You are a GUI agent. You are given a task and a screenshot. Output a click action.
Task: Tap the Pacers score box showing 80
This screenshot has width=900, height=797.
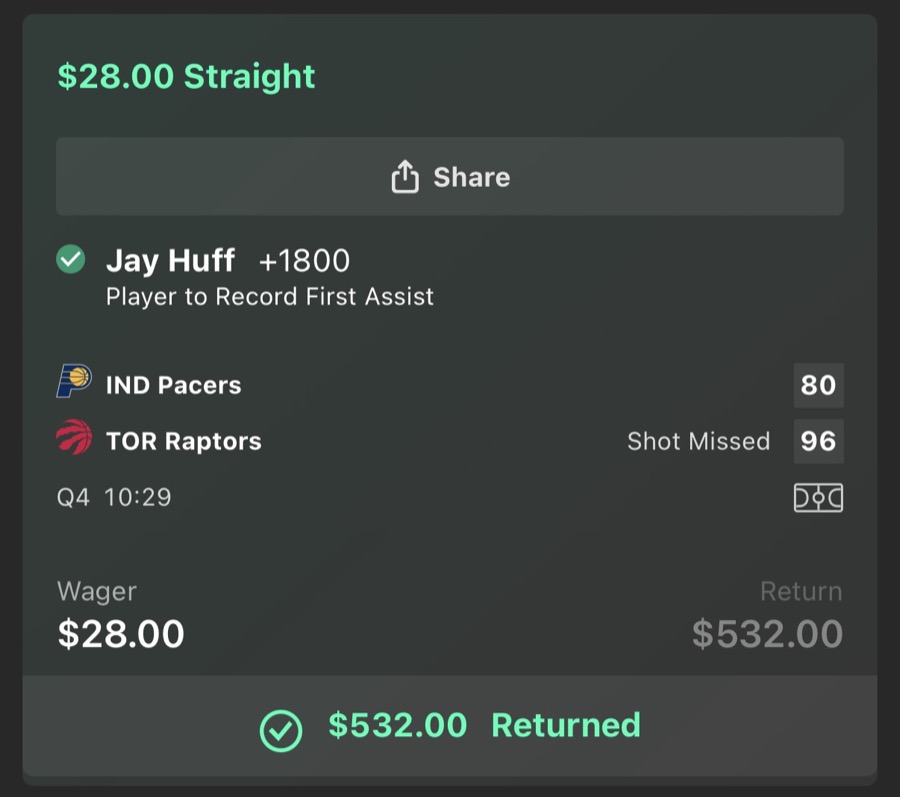pyautogui.click(x=818, y=385)
